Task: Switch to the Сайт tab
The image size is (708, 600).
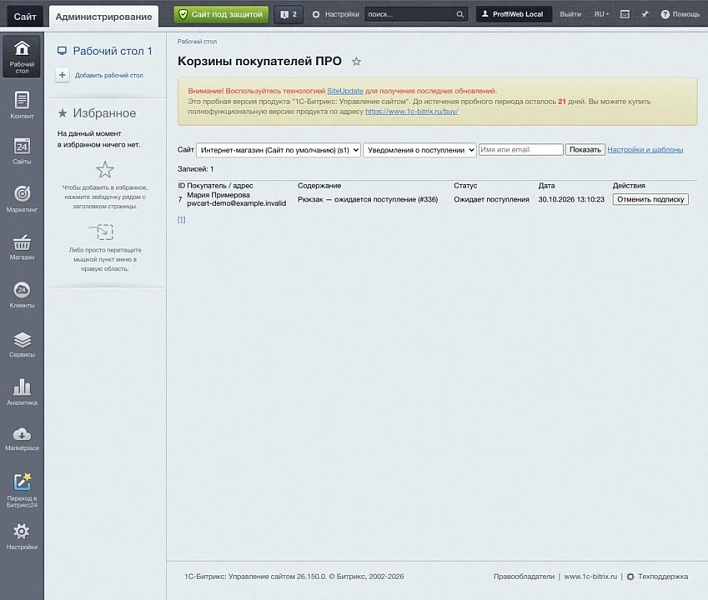Action: pos(25,17)
